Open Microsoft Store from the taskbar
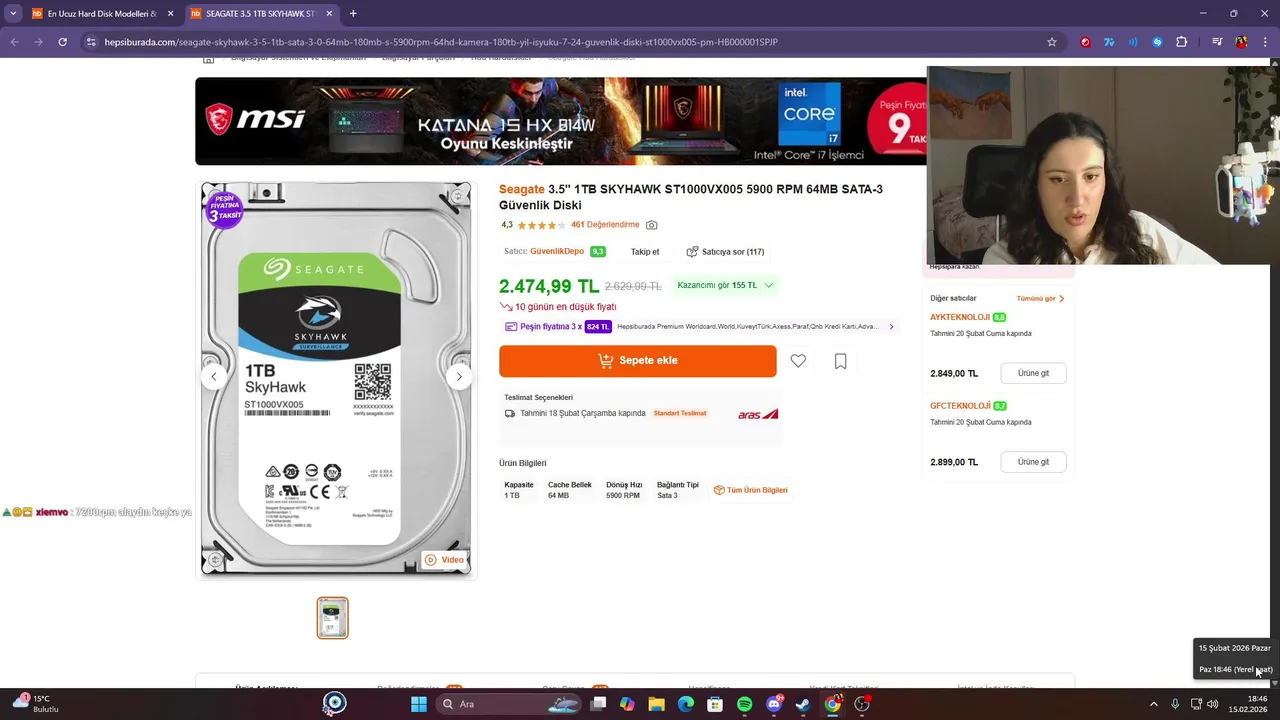 [x=715, y=704]
